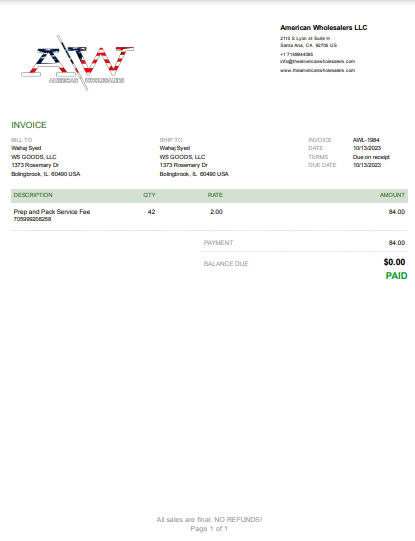415x541 pixels.
Task: Click the 'Page 1 of 1' footer text
Action: point(209,529)
